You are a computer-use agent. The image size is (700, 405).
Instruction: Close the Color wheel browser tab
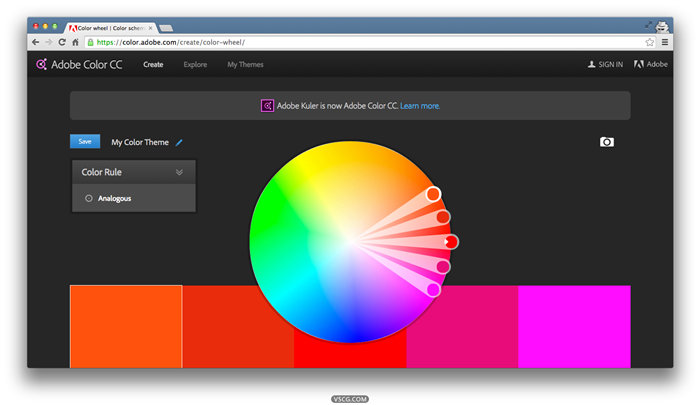(x=150, y=28)
